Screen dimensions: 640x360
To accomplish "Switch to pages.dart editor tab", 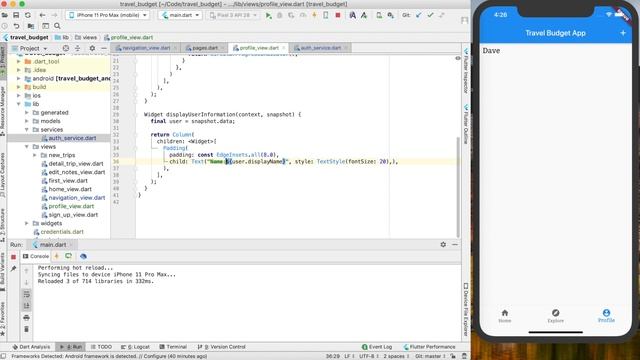I will (204, 48).
